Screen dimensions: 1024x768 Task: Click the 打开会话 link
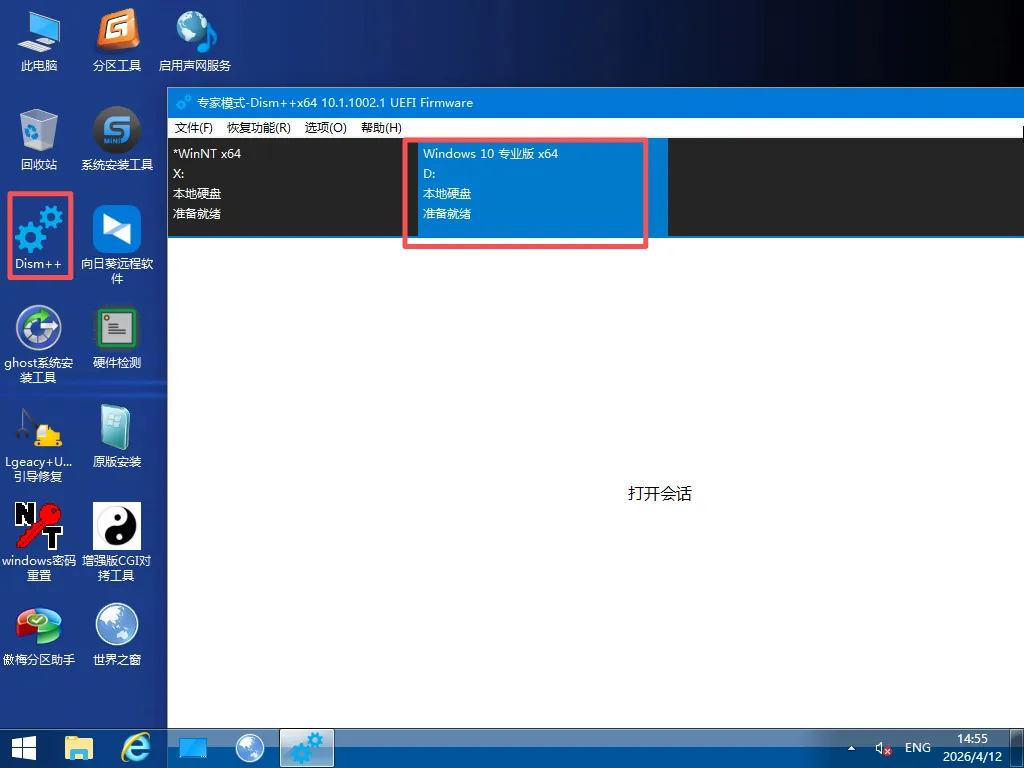point(660,494)
